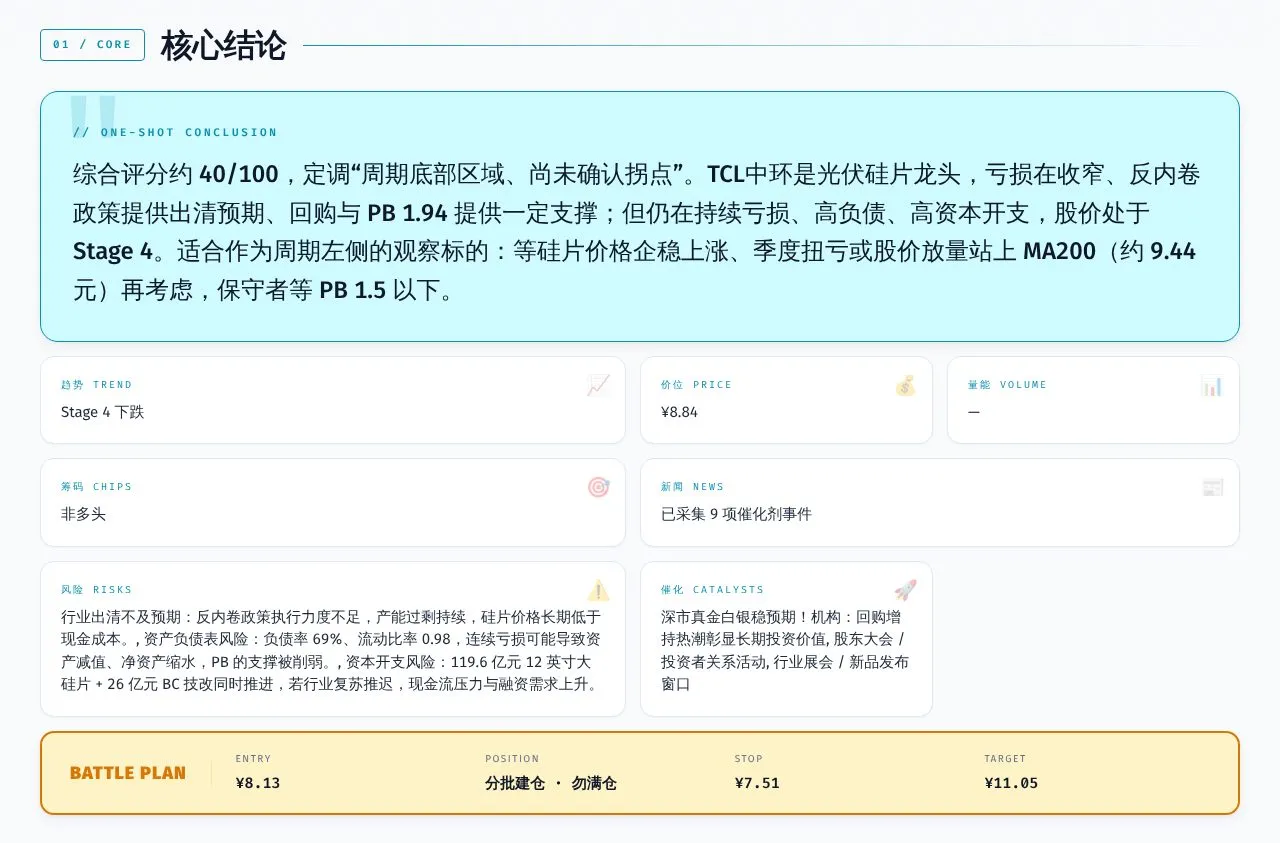This screenshot has height=843, width=1280.
Task: Click the 趋势 TREND card label
Action: pos(96,385)
